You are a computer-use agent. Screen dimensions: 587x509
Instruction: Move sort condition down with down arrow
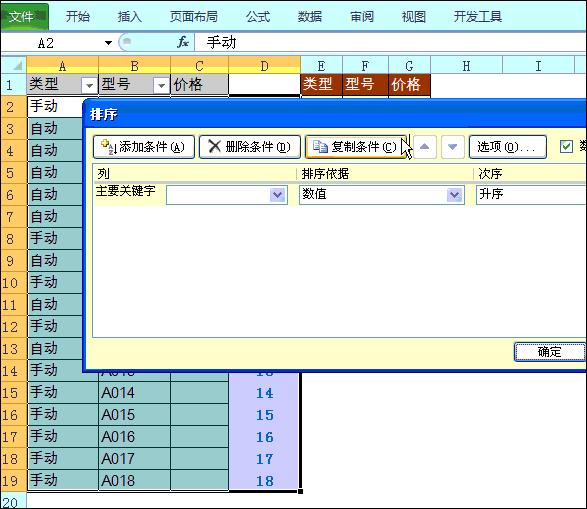(453, 147)
